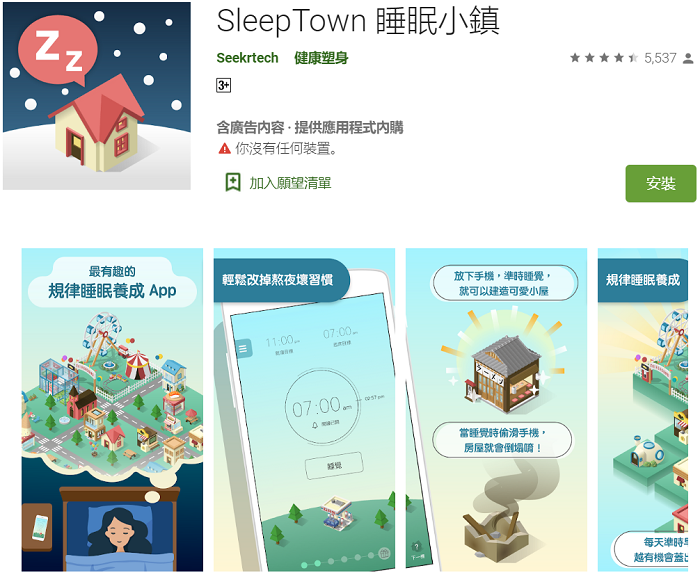Click the hamburger menu icon in phone screenshot
The width and height of the screenshot is (700, 575).
(243, 348)
